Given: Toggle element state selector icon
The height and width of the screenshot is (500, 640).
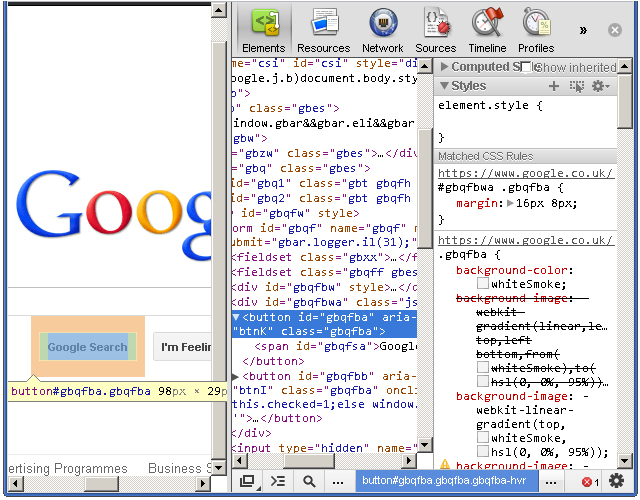Looking at the screenshot, I should point(577,86).
